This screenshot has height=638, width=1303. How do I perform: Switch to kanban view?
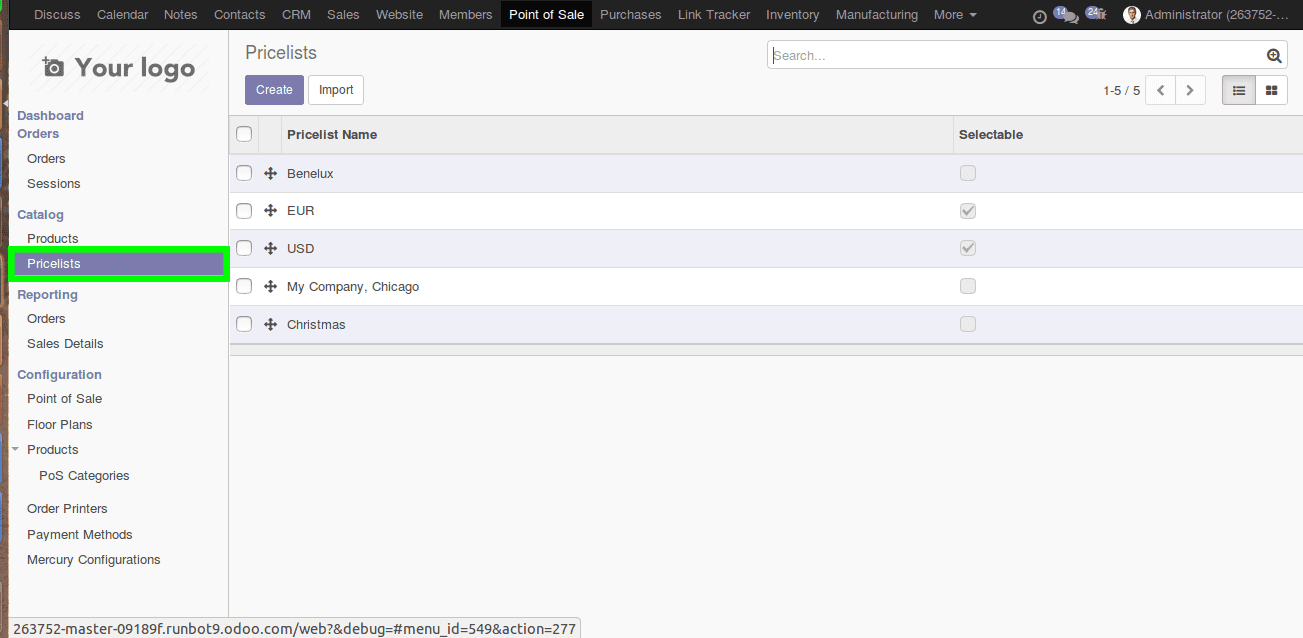coord(1271,90)
